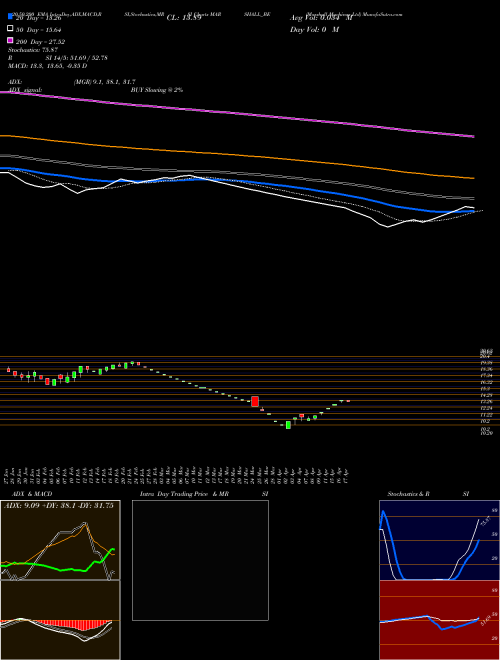Image resolution: width=500 pixels, height=660 pixels.
Task: Click the 'SI 14/3: 51.69 / 52.78' value
Action: point(77,58)
